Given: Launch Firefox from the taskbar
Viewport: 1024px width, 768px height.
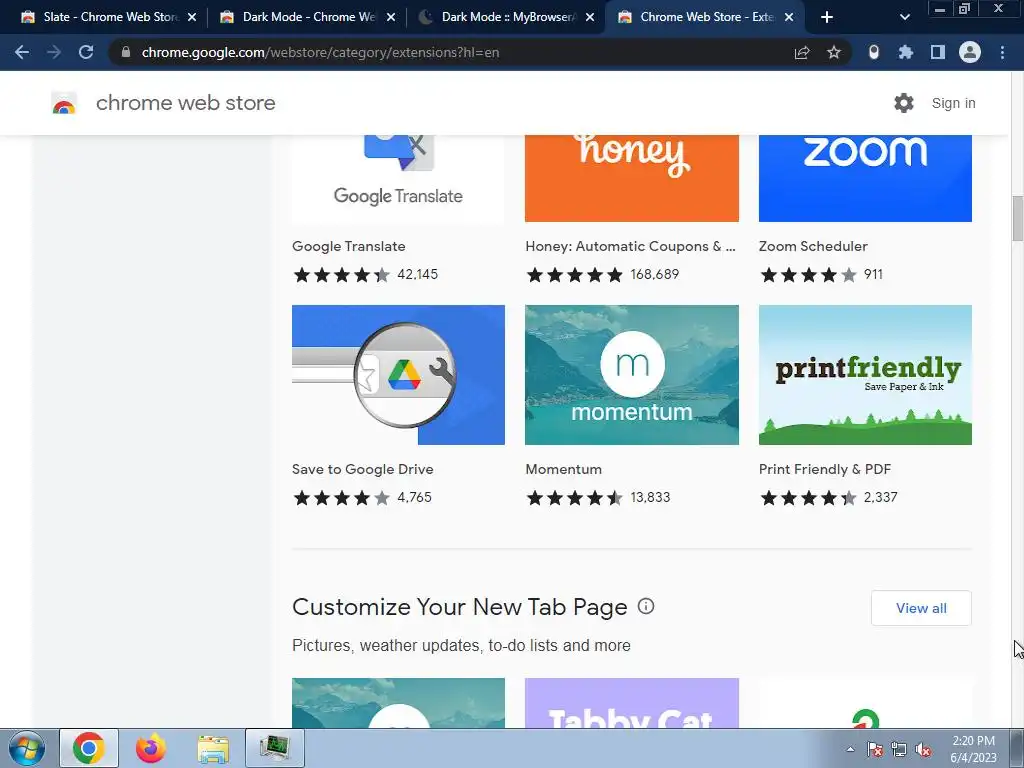Looking at the screenshot, I should [151, 748].
